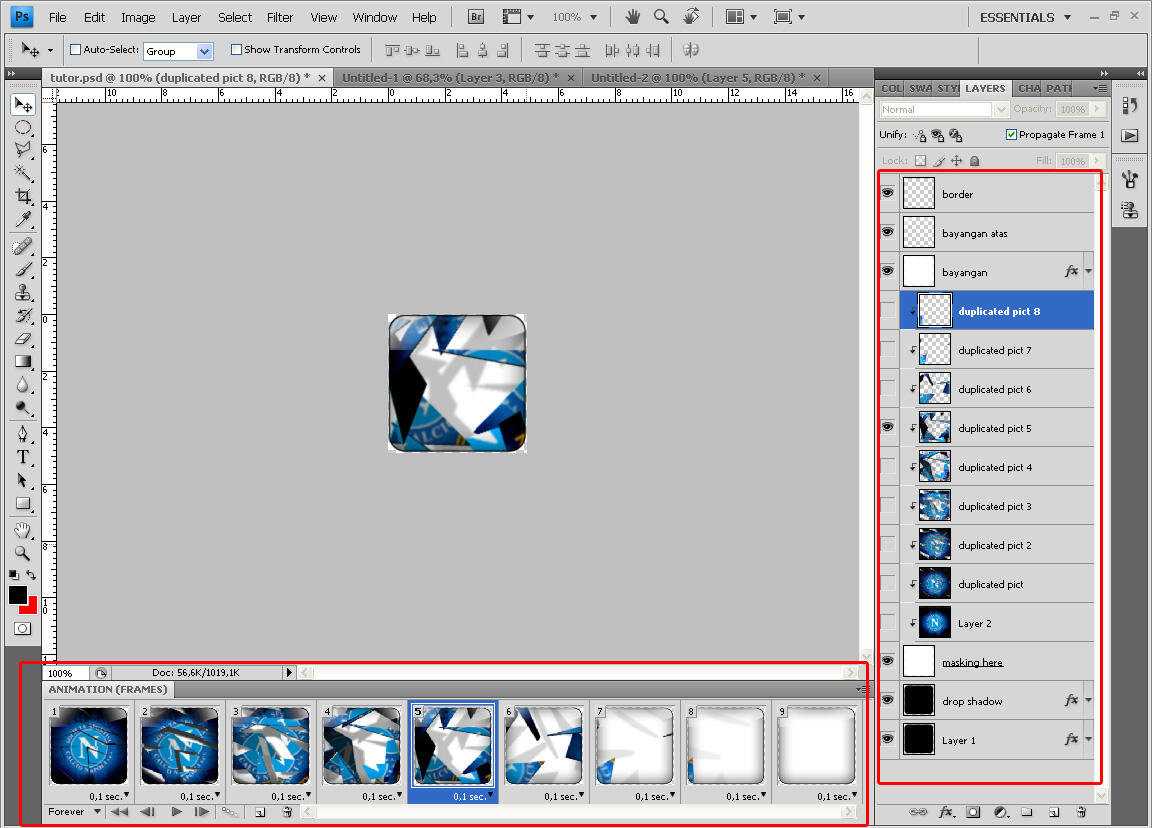Click the Rotate View tool icon
Image resolution: width=1152 pixels, height=828 pixels.
[x=691, y=16]
